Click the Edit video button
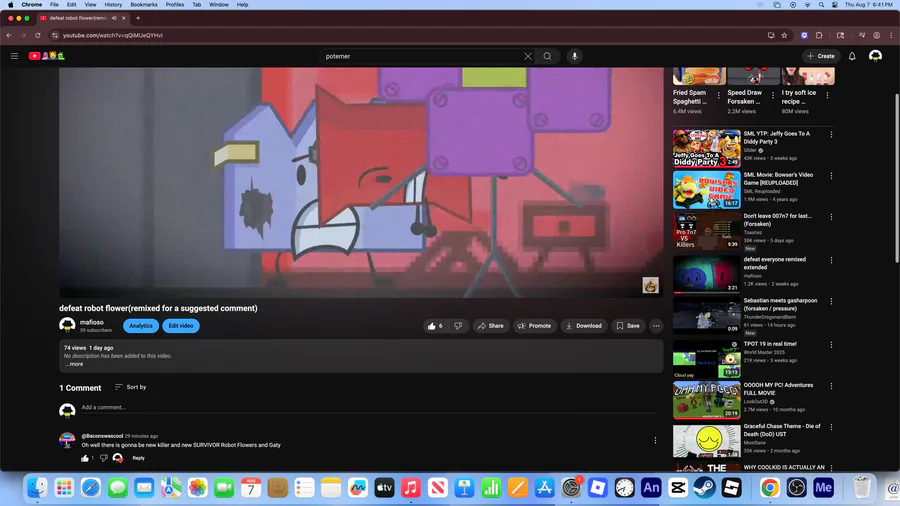Screen dimensions: 900x506 (x=181, y=326)
